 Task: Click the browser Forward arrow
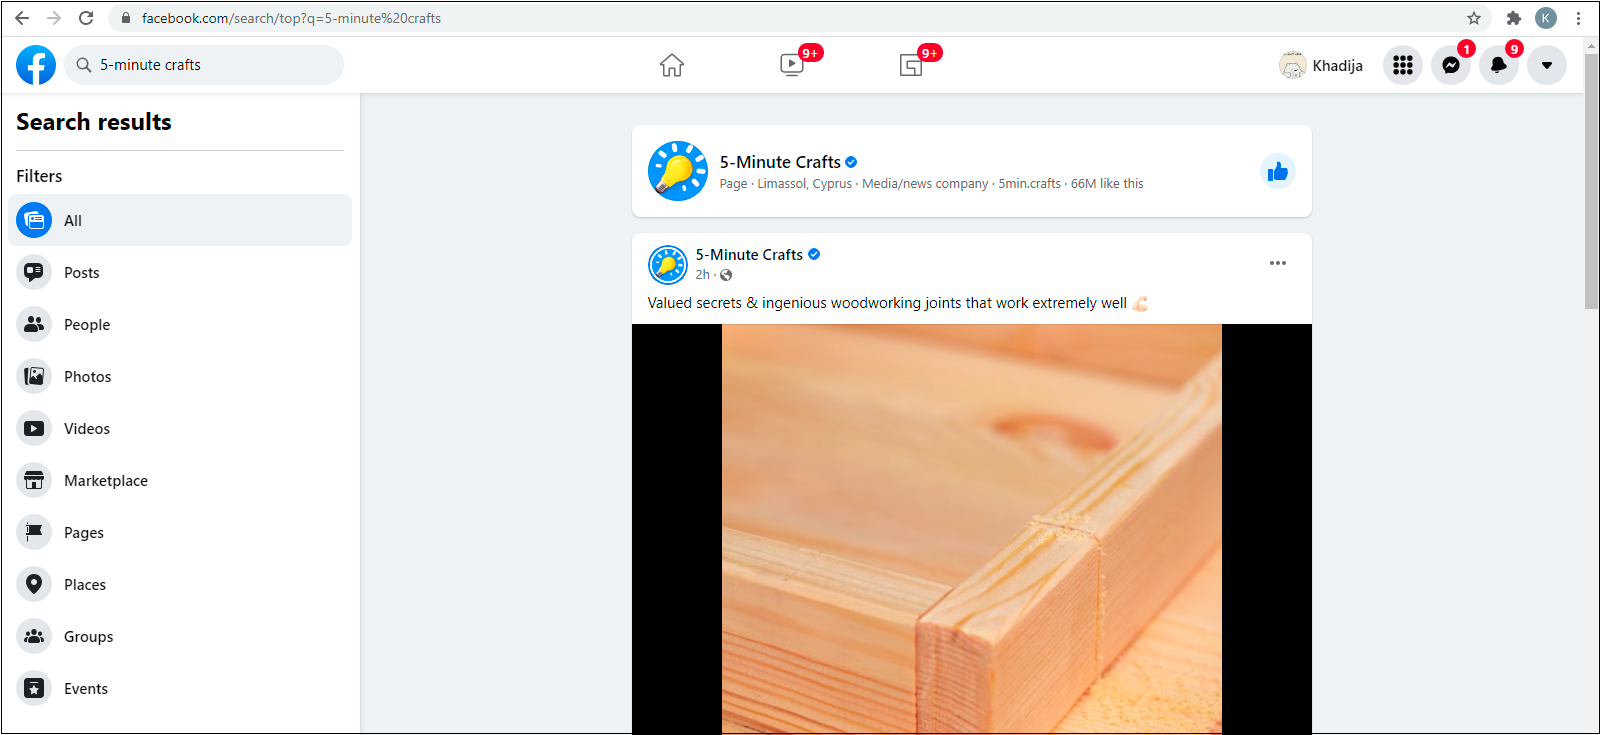coord(54,18)
